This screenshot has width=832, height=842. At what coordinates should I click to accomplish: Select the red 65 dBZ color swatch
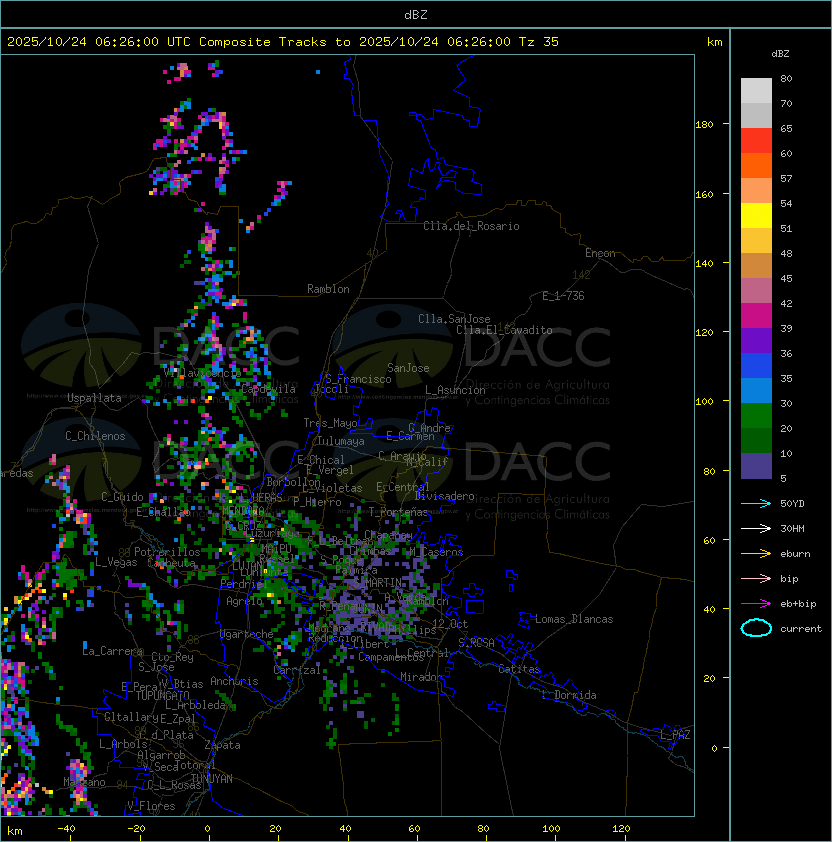click(x=756, y=140)
